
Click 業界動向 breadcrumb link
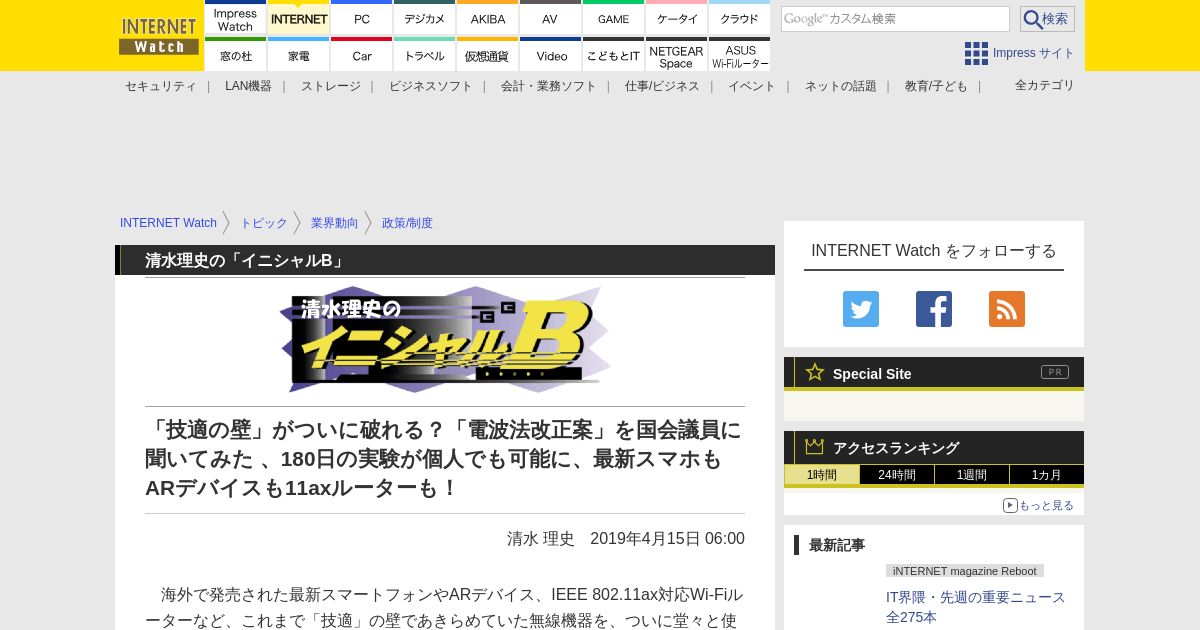tap(334, 223)
